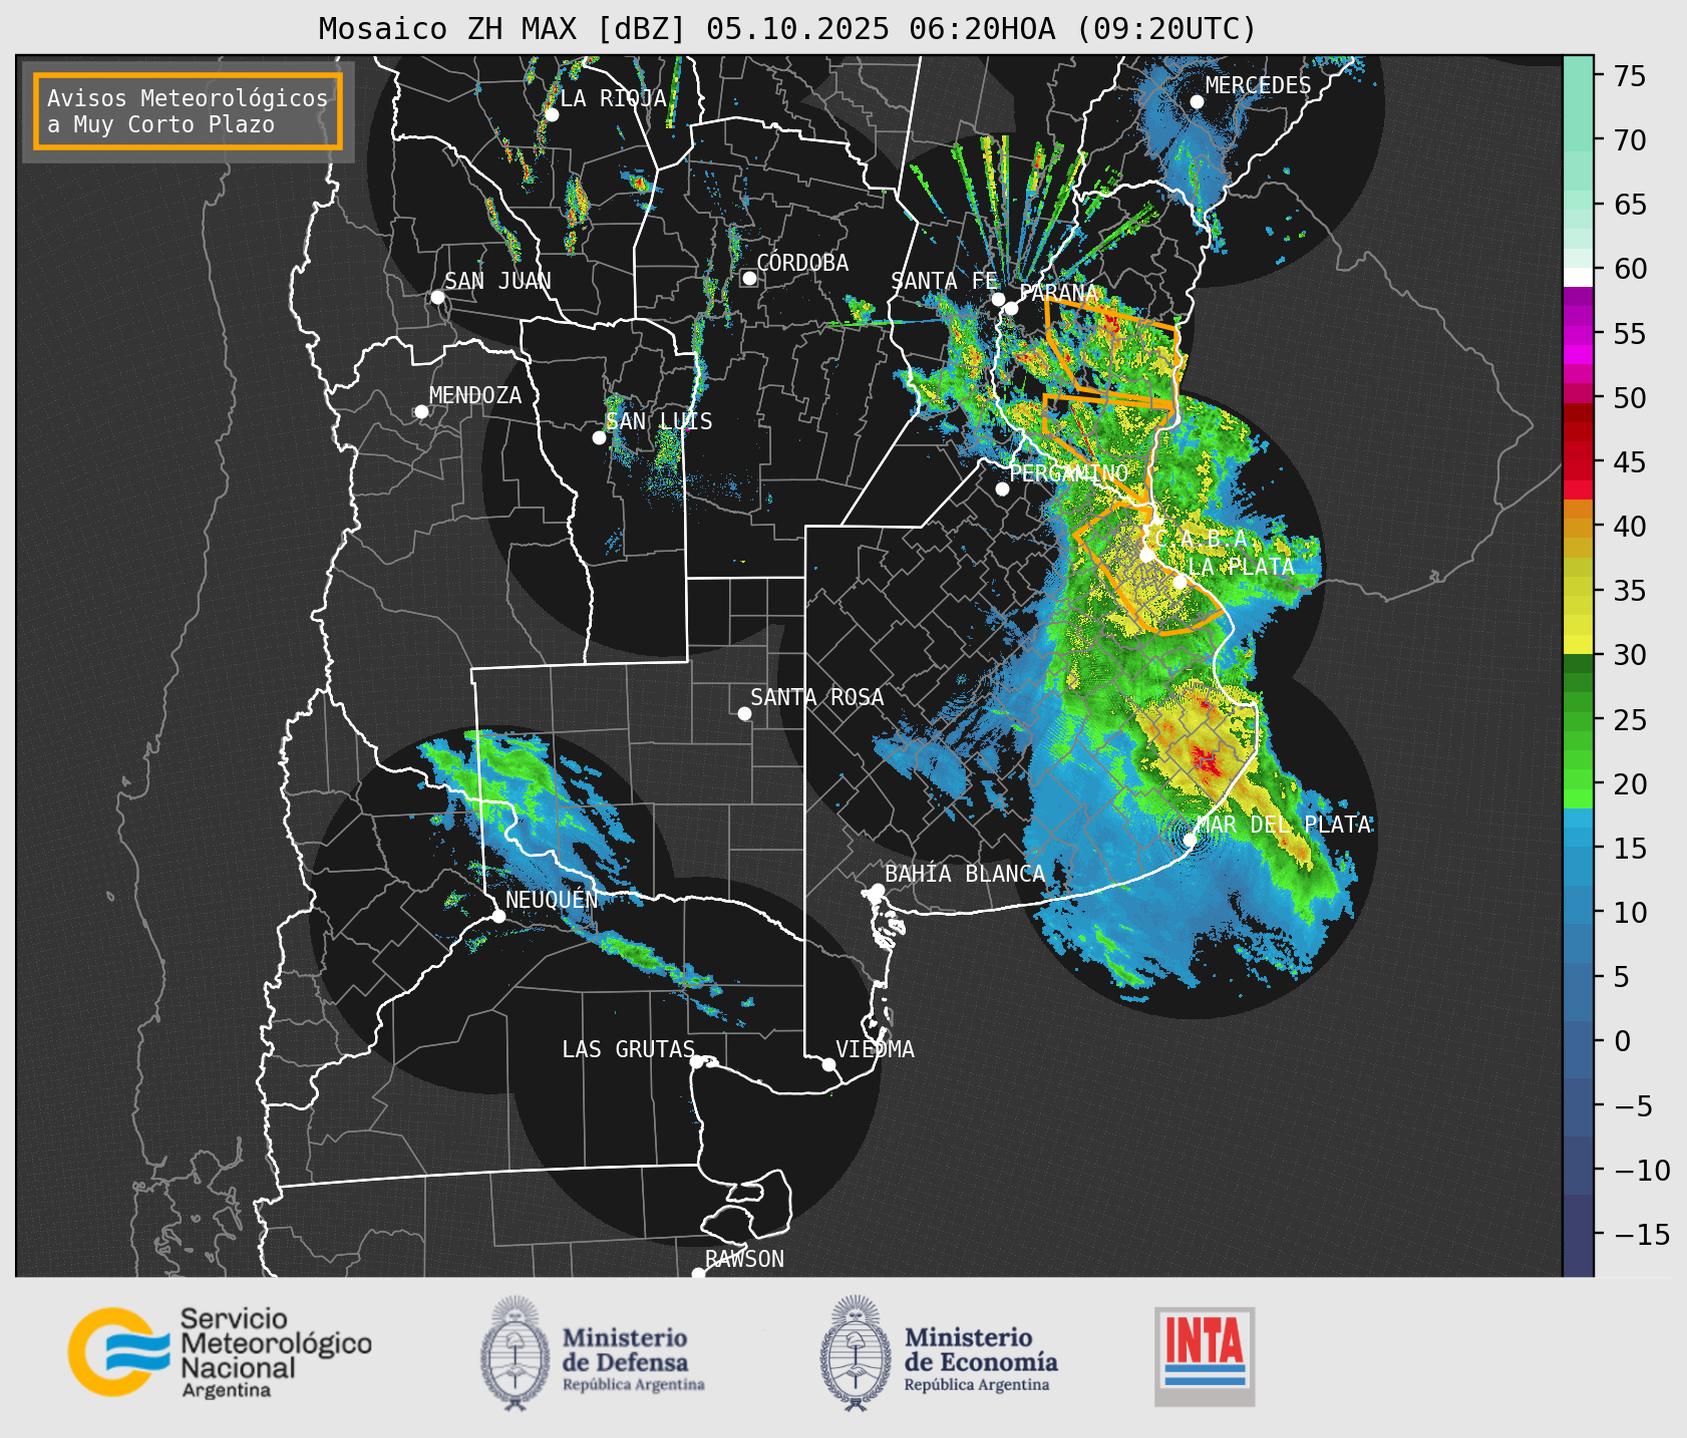Click the magenta 55 dBZ color band

coord(1578,333)
